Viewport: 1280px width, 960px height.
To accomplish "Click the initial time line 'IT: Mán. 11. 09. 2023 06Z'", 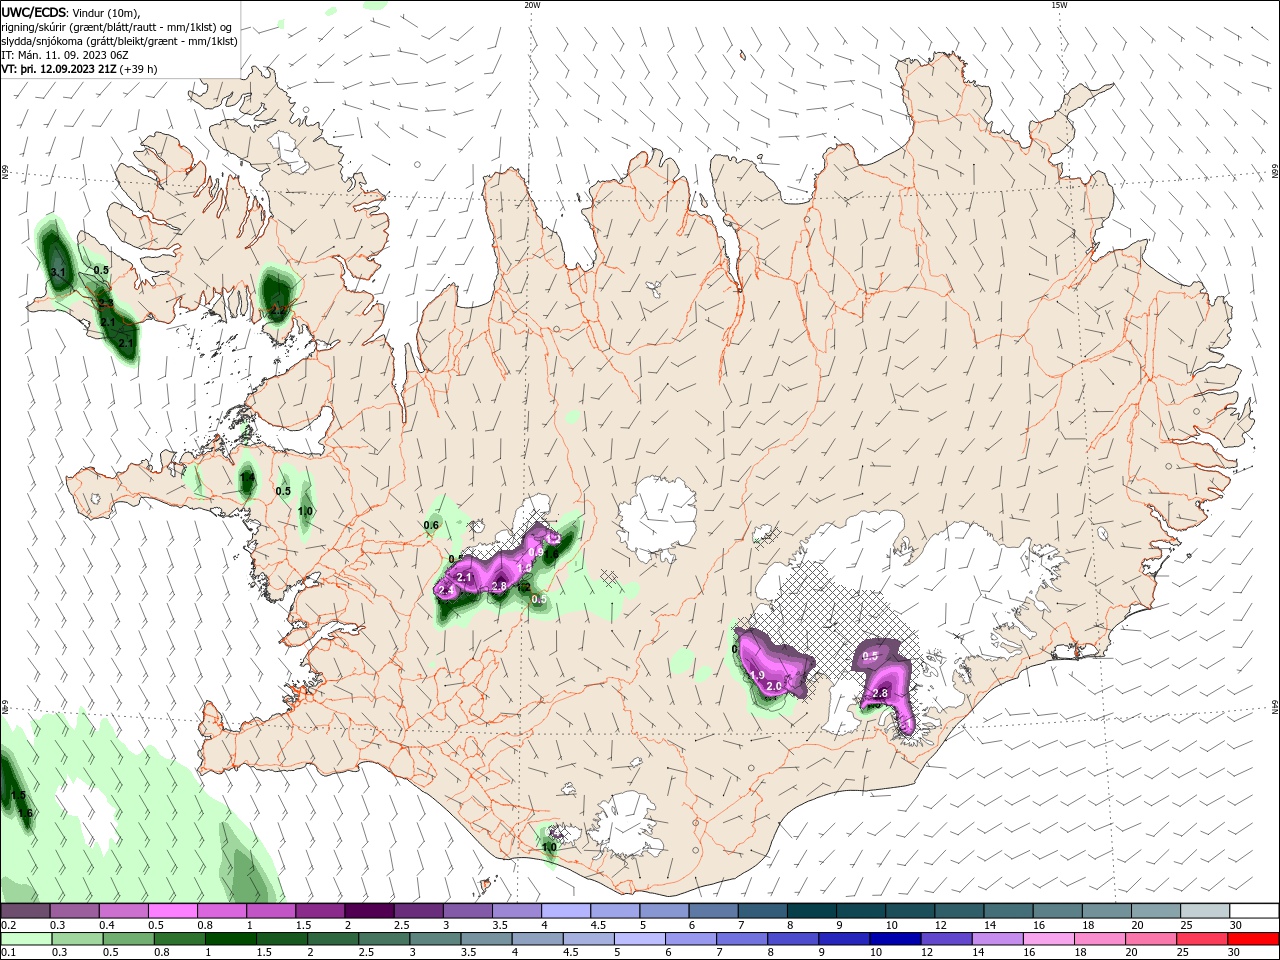I will [66, 55].
